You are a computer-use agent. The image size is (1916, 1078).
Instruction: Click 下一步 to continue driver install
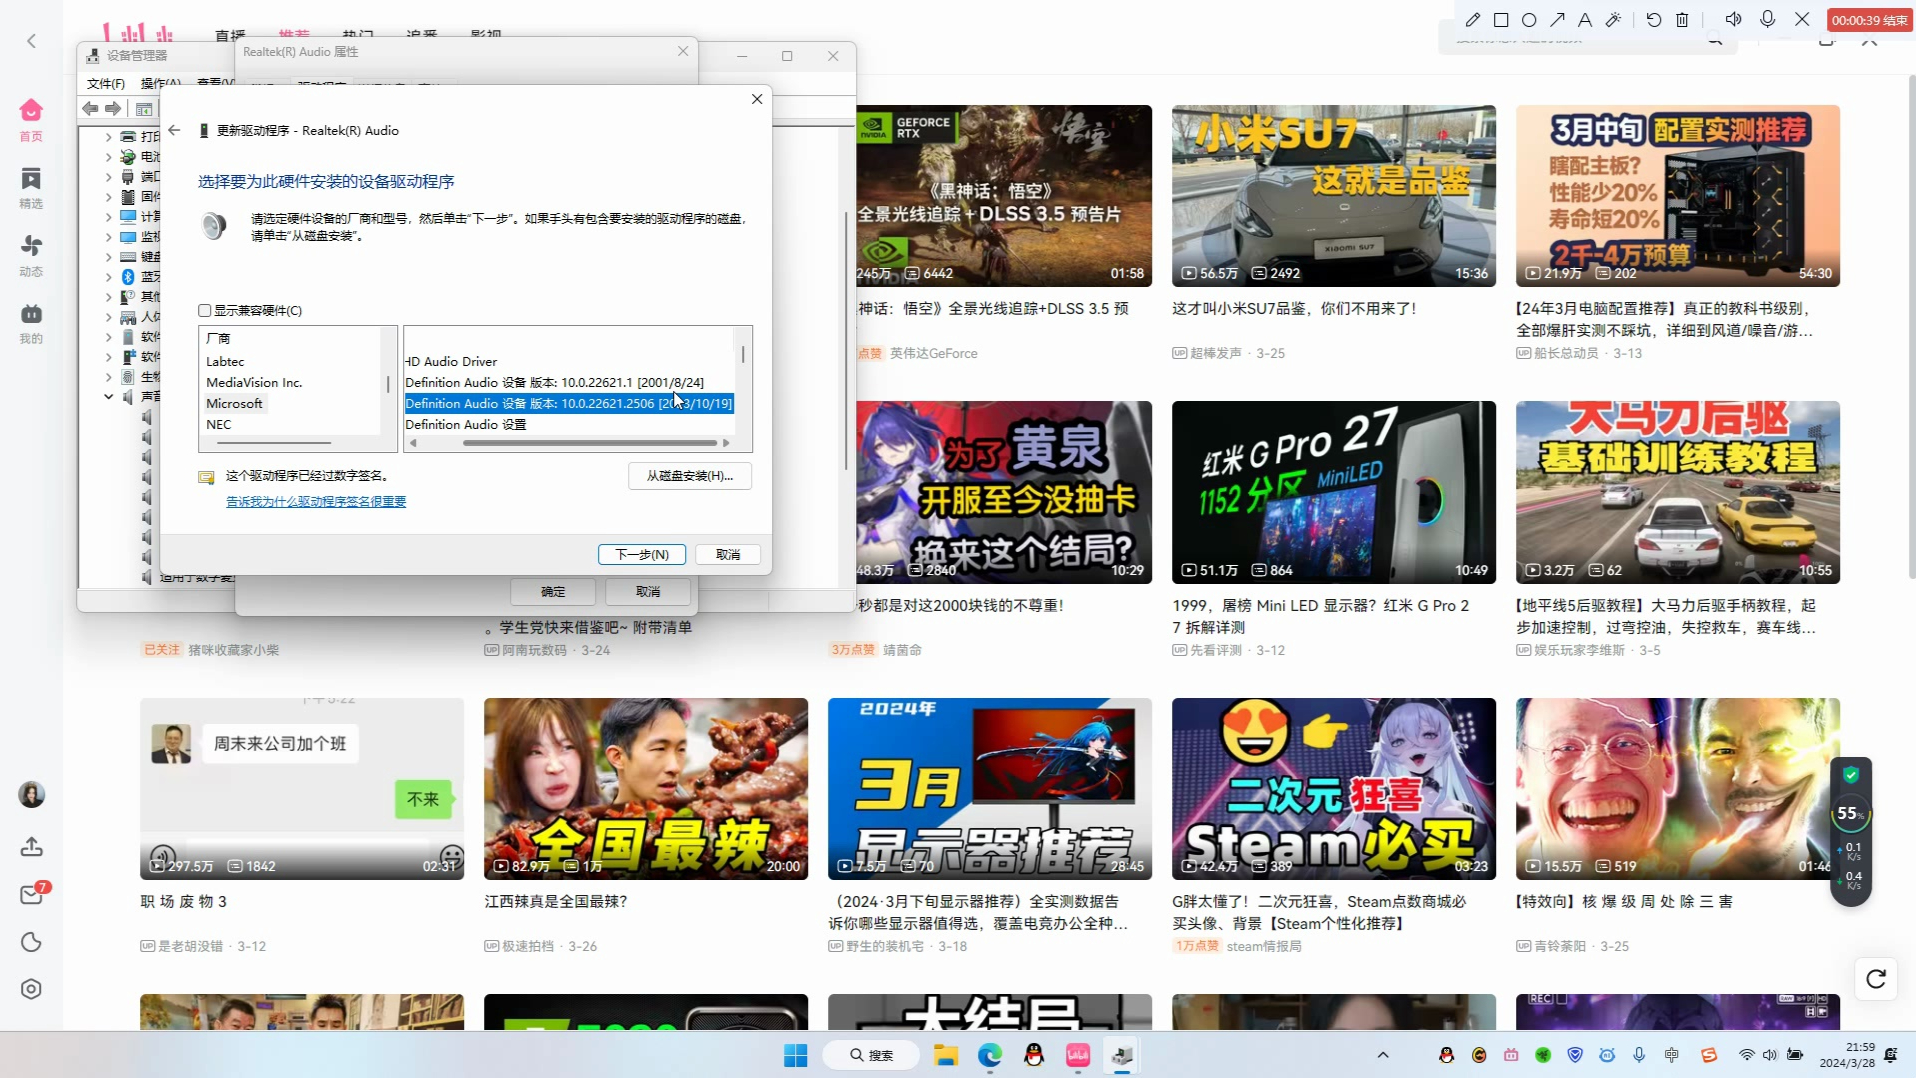[x=642, y=554]
